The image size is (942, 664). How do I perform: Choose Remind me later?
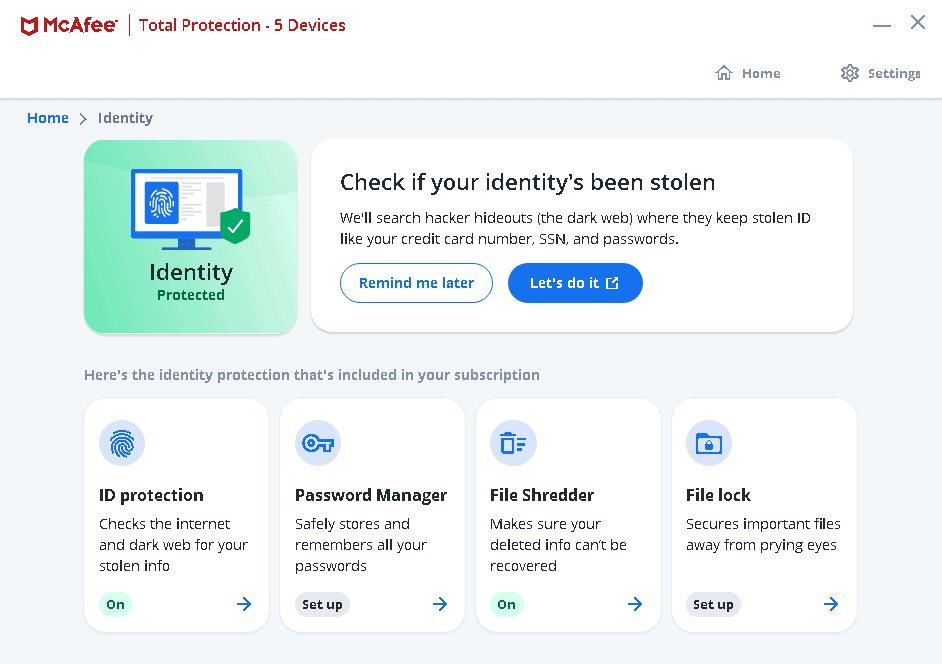pos(416,283)
